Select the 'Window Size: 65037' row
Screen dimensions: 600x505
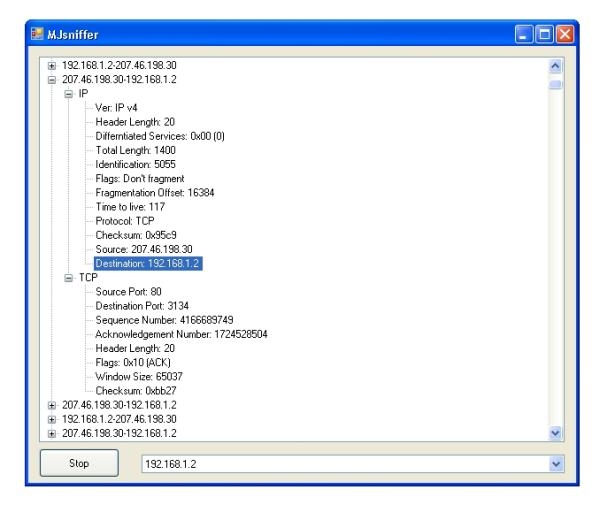click(x=139, y=377)
